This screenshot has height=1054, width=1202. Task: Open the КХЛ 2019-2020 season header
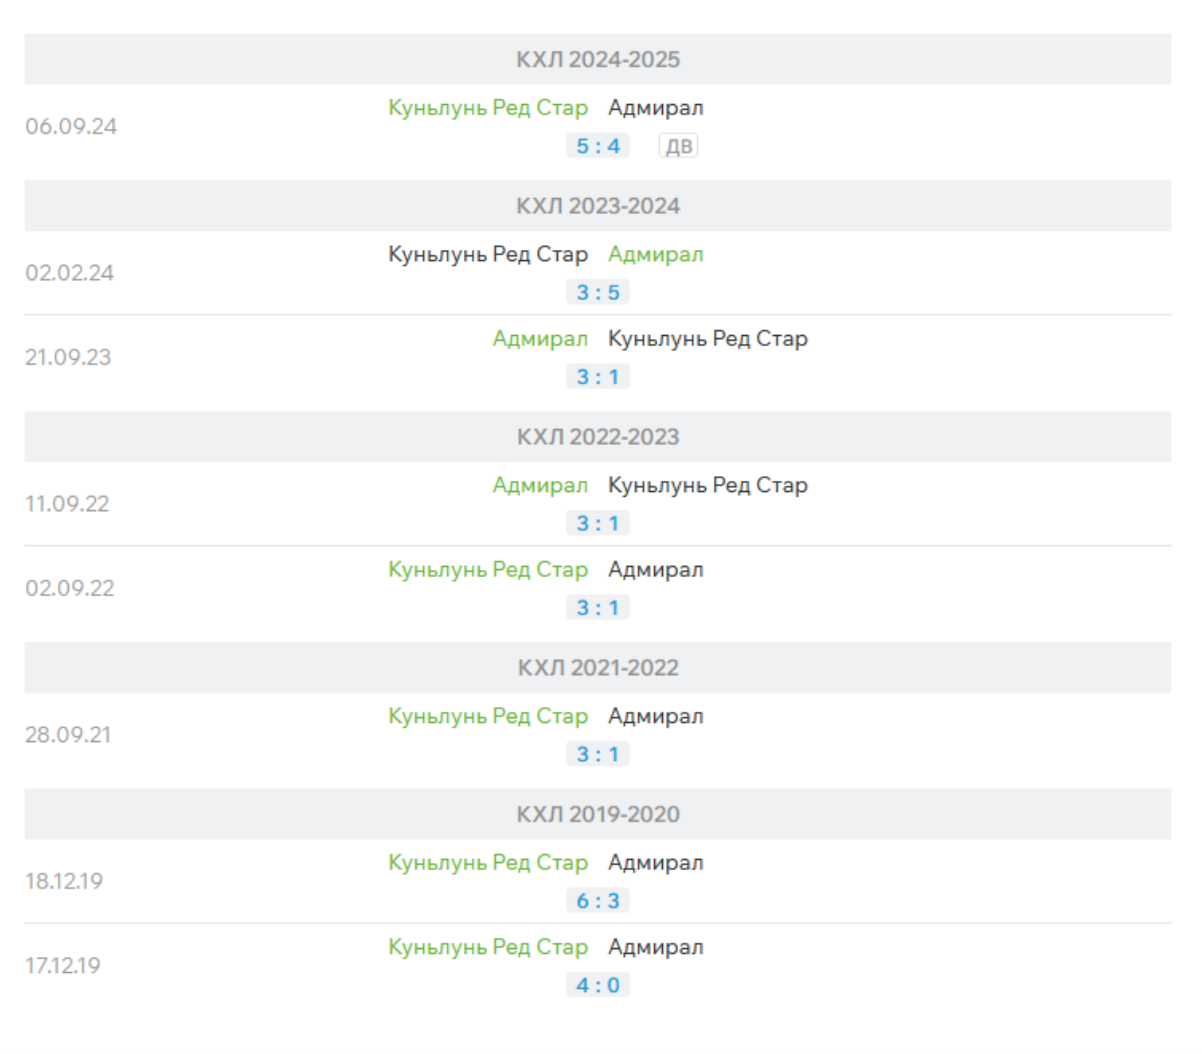click(597, 814)
